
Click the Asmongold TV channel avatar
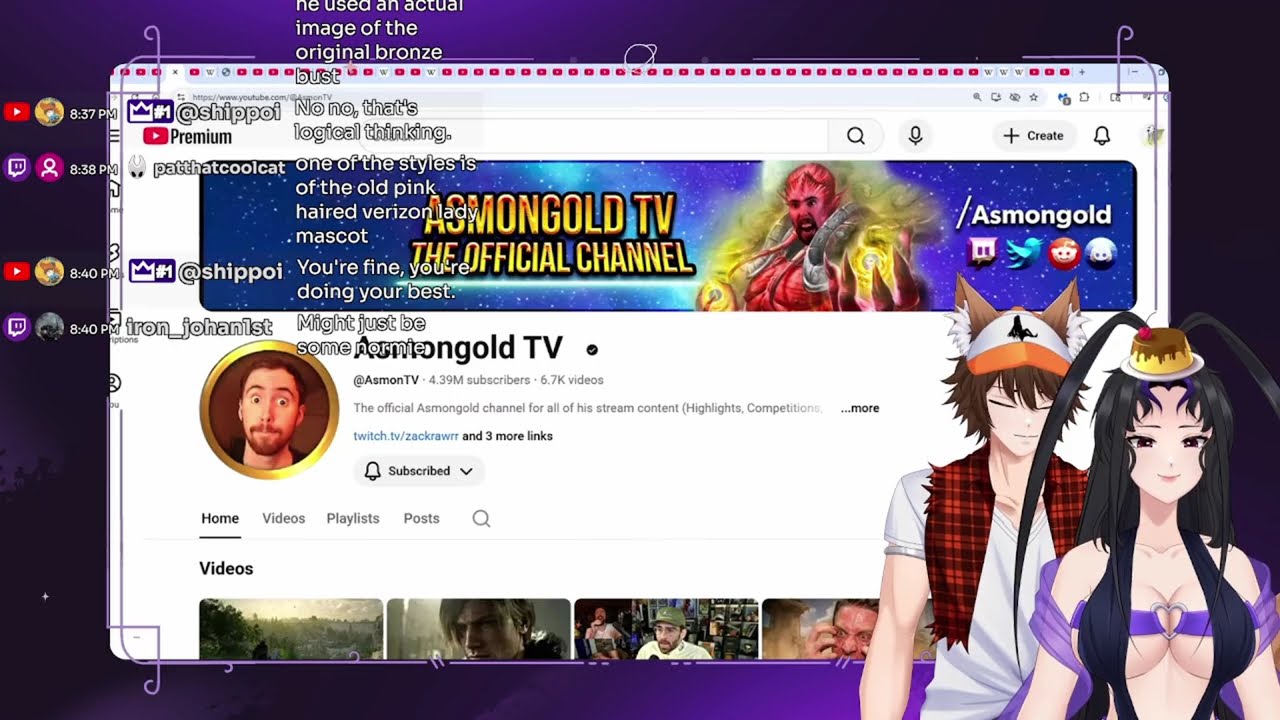coord(269,410)
